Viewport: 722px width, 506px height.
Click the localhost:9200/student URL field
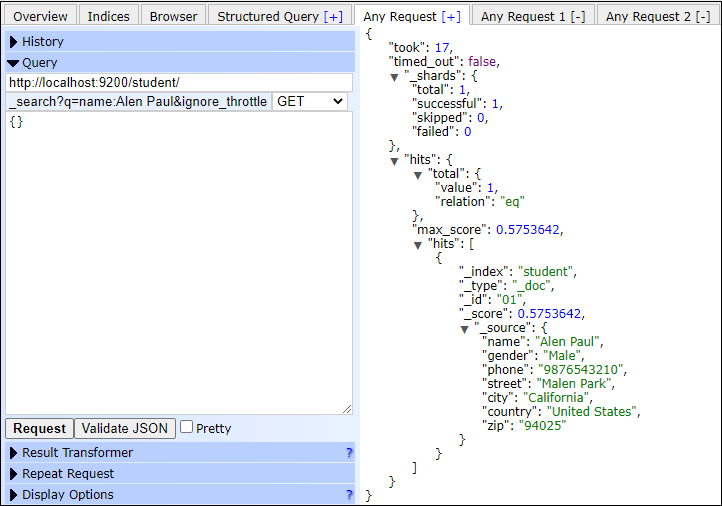click(x=179, y=82)
